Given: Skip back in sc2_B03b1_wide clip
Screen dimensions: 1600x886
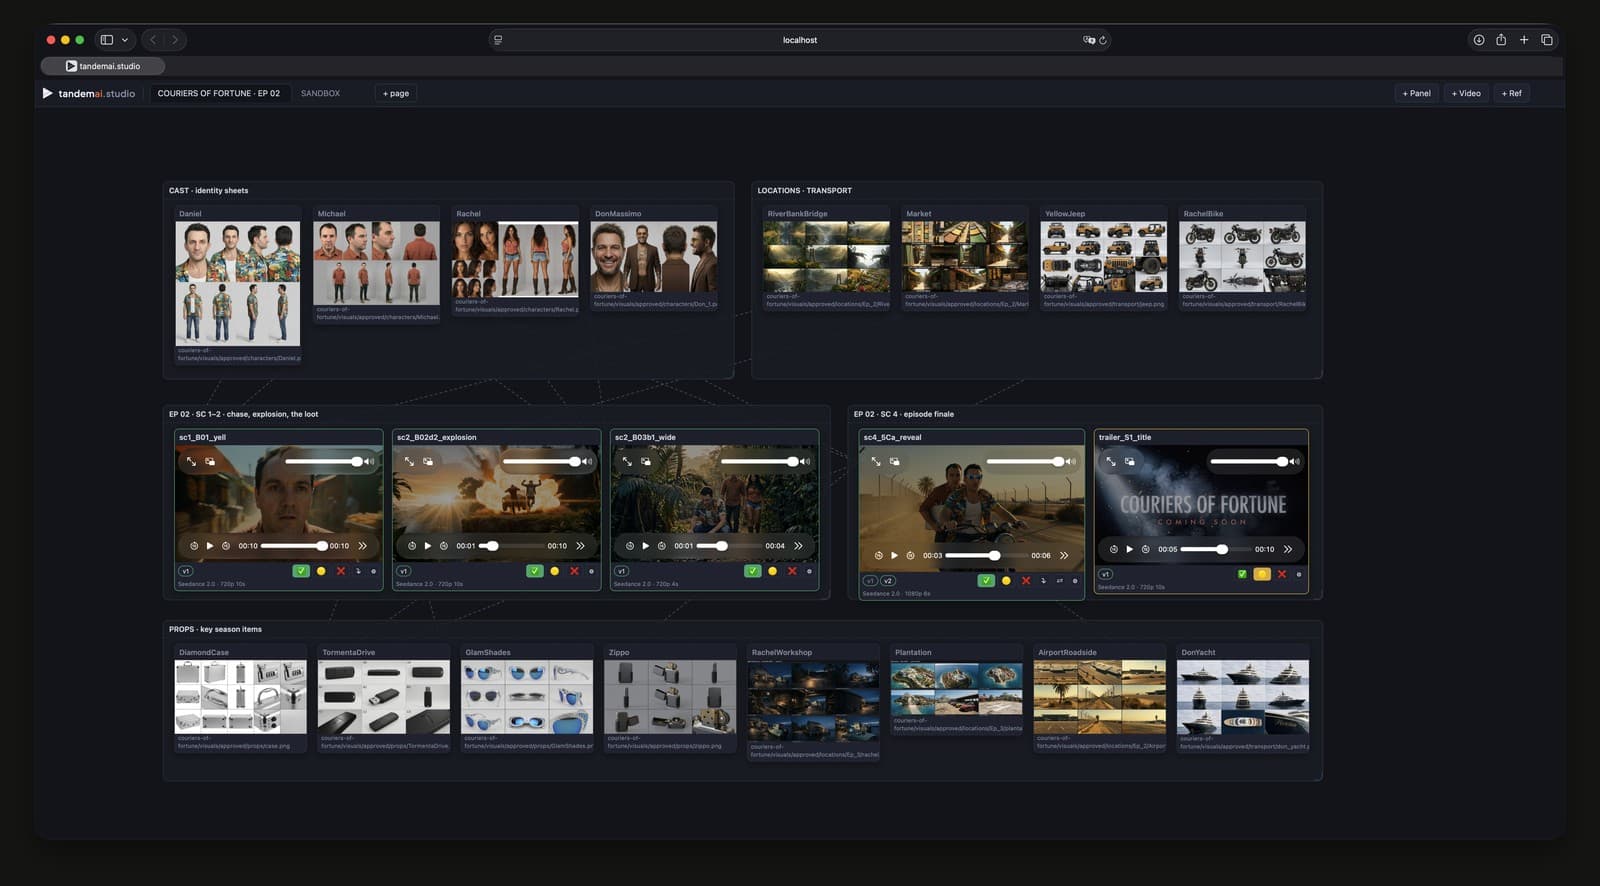Looking at the screenshot, I should coord(630,546).
